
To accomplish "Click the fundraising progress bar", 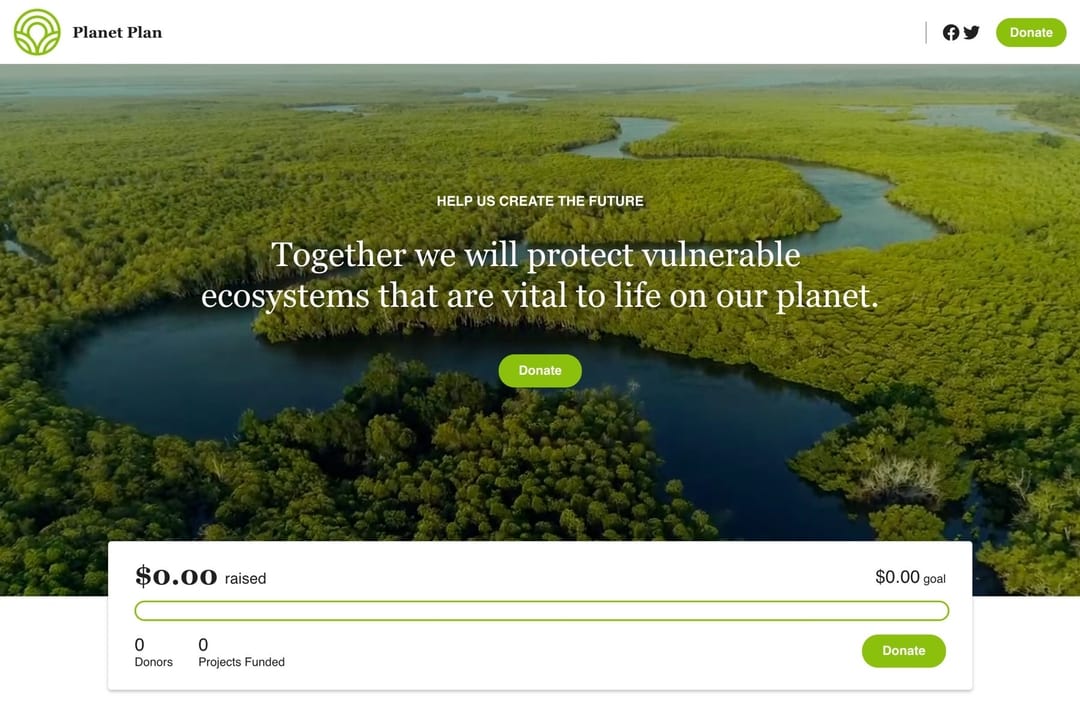I will [x=541, y=610].
